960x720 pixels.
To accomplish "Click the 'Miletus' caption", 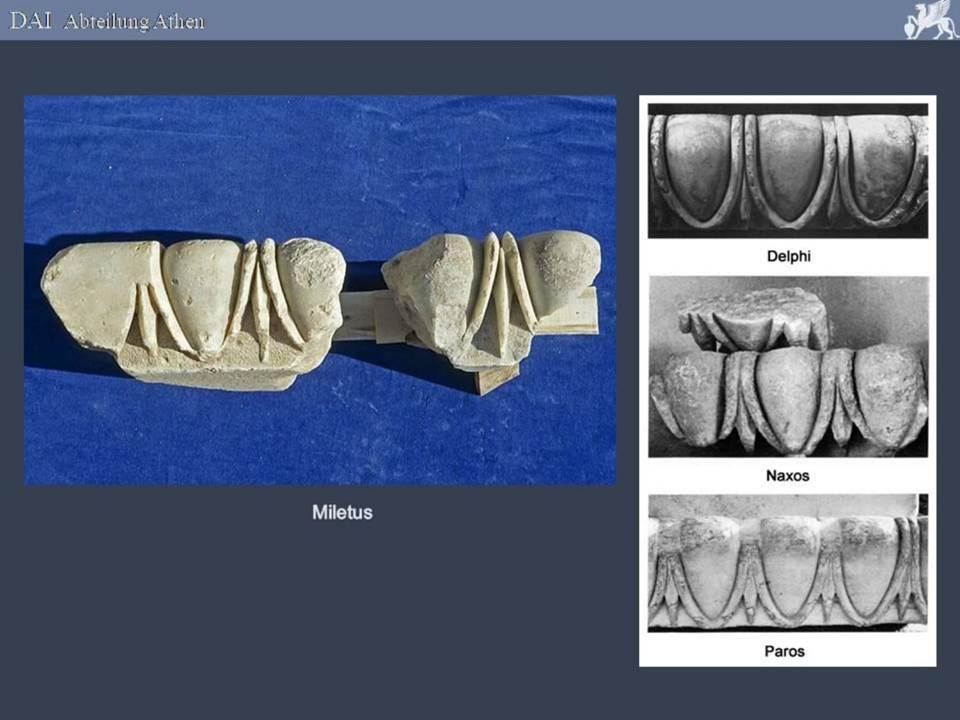I will coord(342,512).
